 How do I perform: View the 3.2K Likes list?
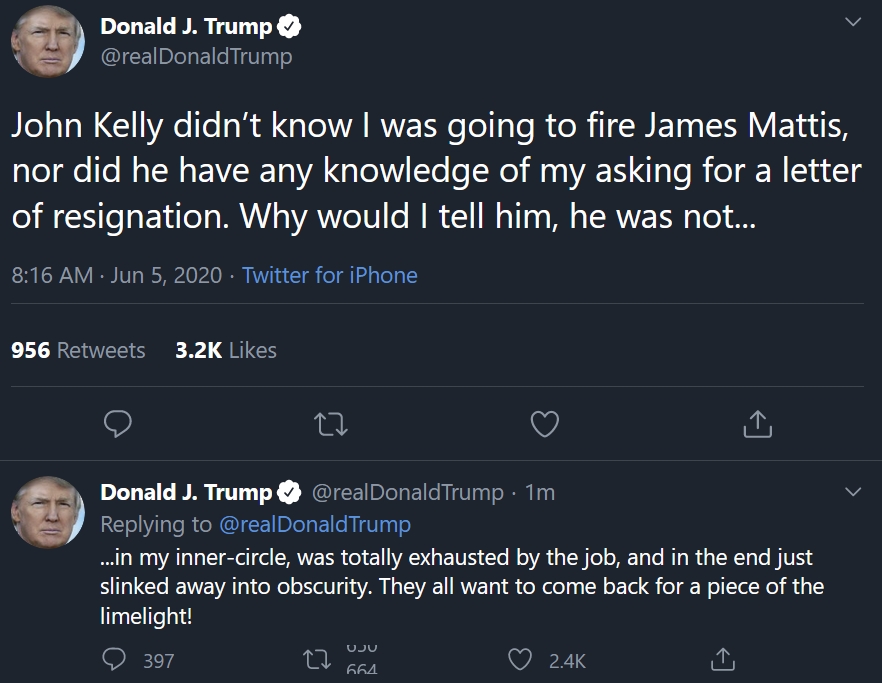[x=225, y=350]
